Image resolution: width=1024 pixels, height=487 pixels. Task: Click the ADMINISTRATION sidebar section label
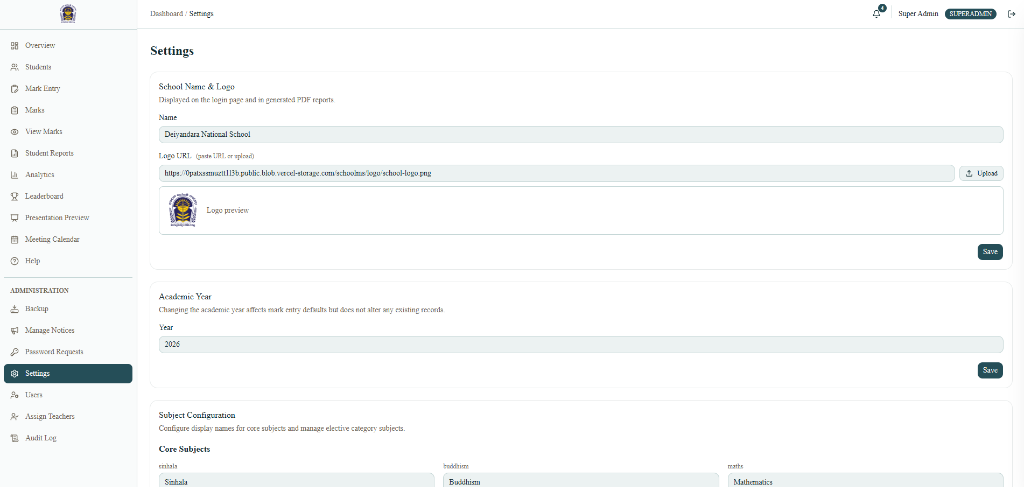40,291
